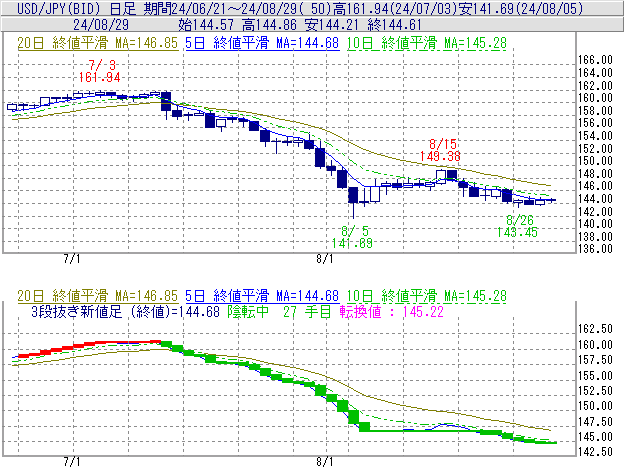624x475 pixels.
Task: Click the date 24/08/29 in second header row
Action: [101, 25]
